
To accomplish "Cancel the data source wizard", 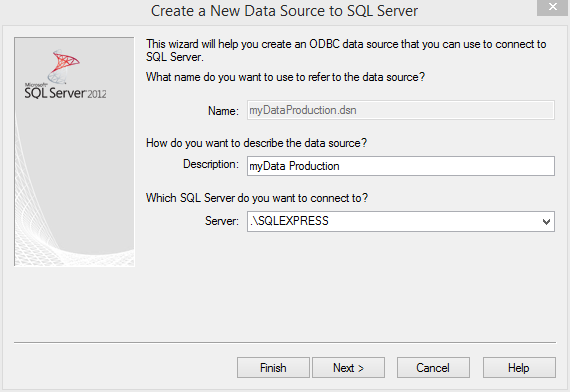I will pos(433,368).
